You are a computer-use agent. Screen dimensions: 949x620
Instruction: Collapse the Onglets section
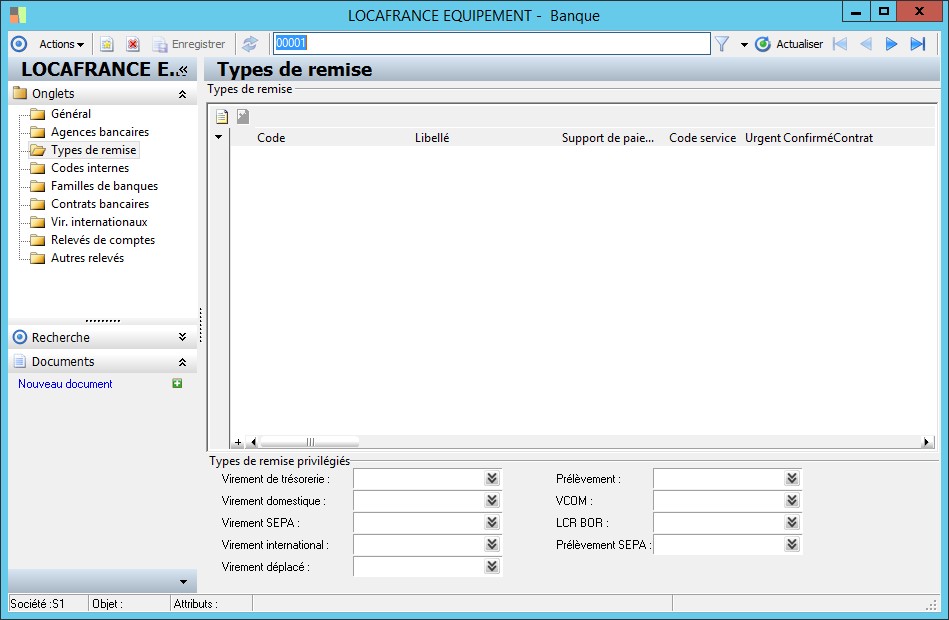pyautogui.click(x=182, y=94)
